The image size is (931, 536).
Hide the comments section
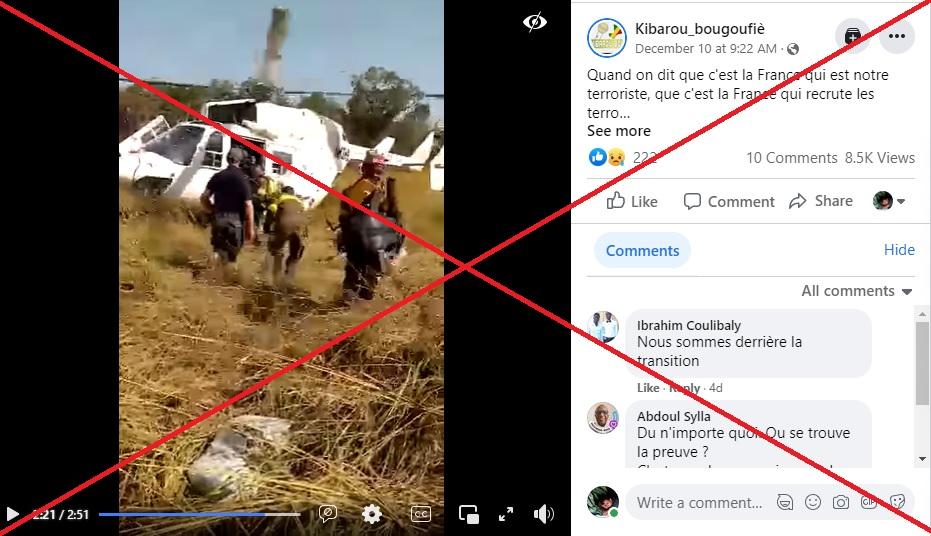point(899,250)
